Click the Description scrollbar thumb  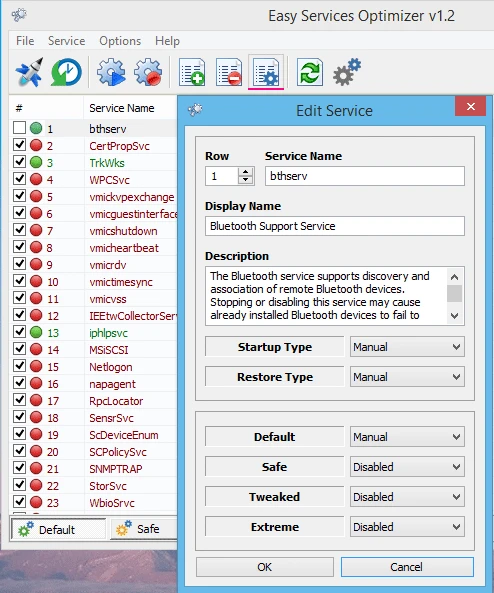[x=454, y=293]
